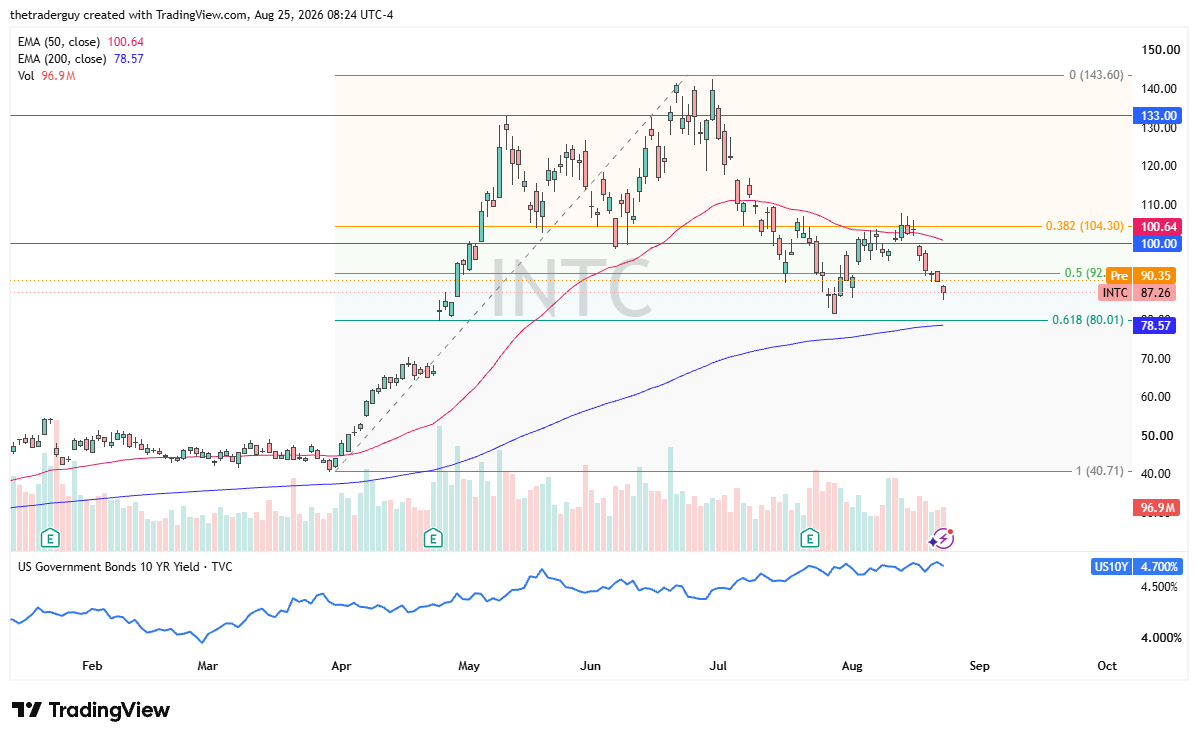
Task: Select the Fibonacci 0.382 (104.30) level label
Action: coord(1084,226)
